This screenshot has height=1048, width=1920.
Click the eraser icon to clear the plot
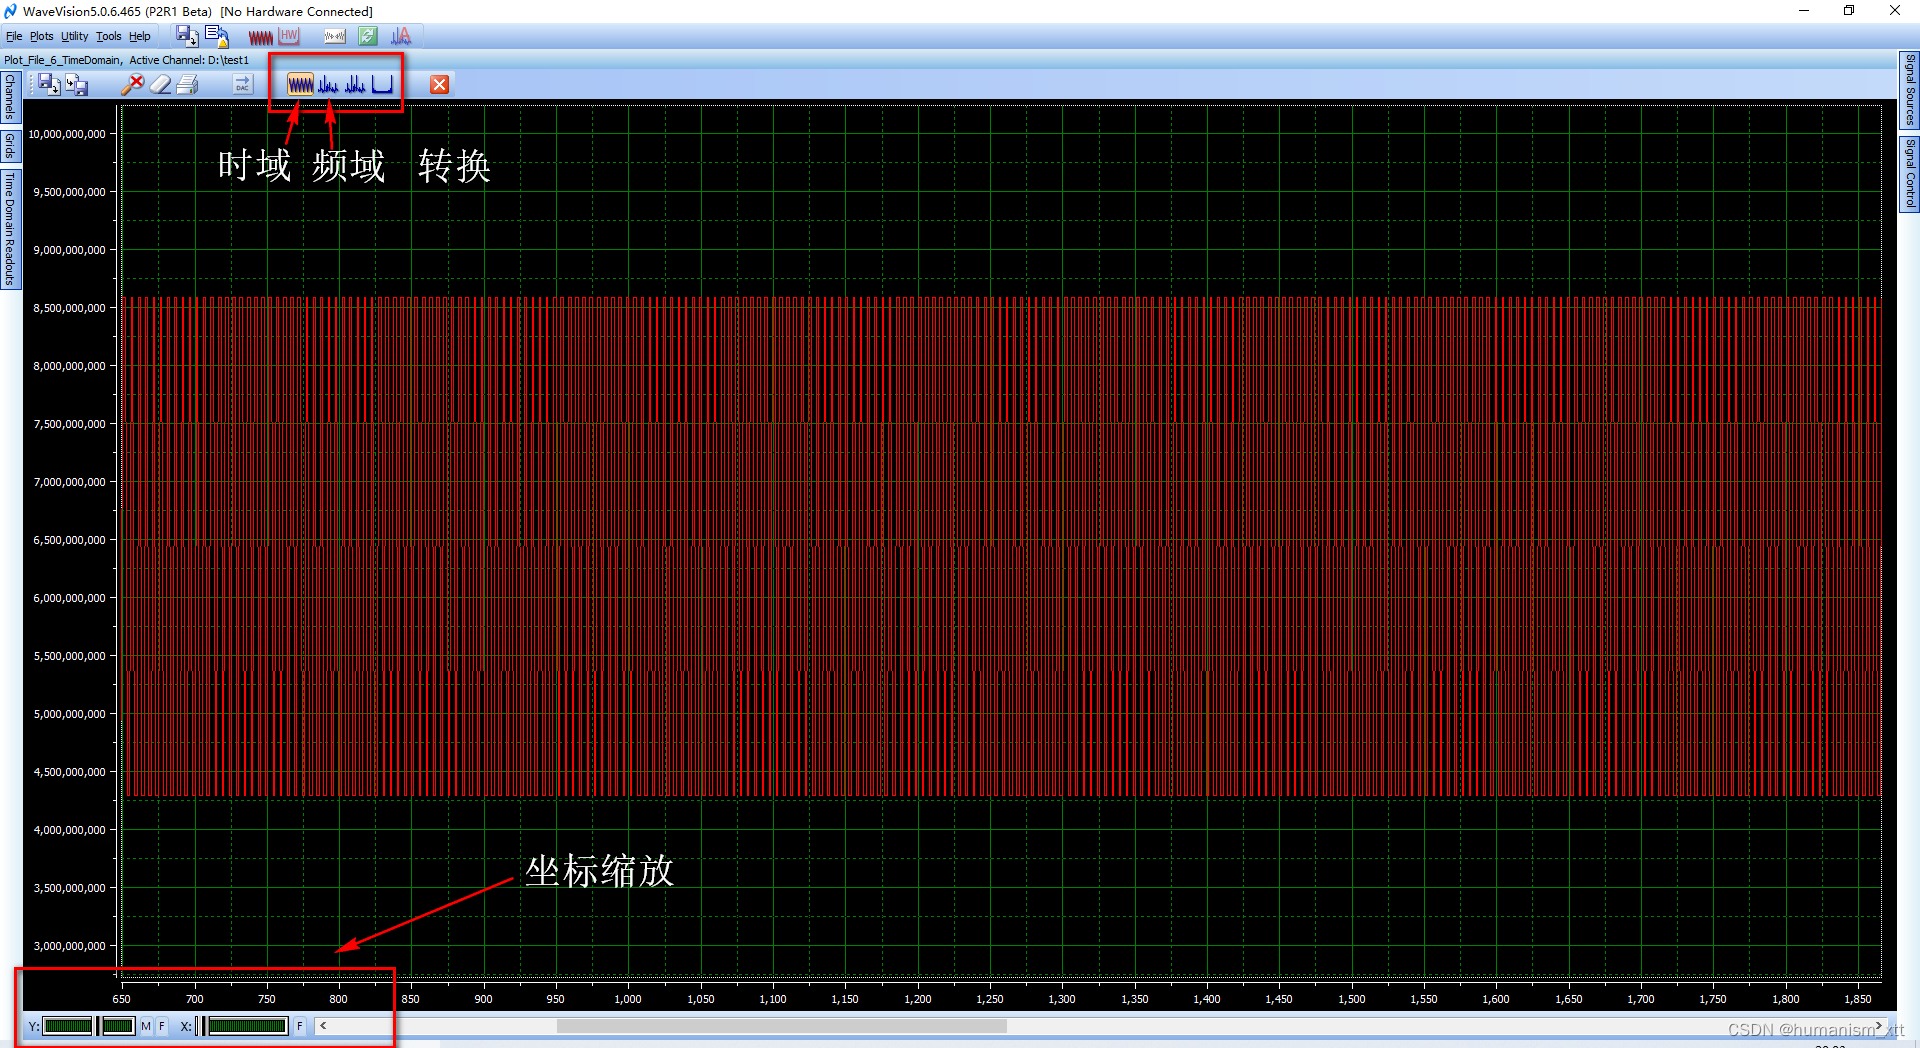pyautogui.click(x=161, y=84)
